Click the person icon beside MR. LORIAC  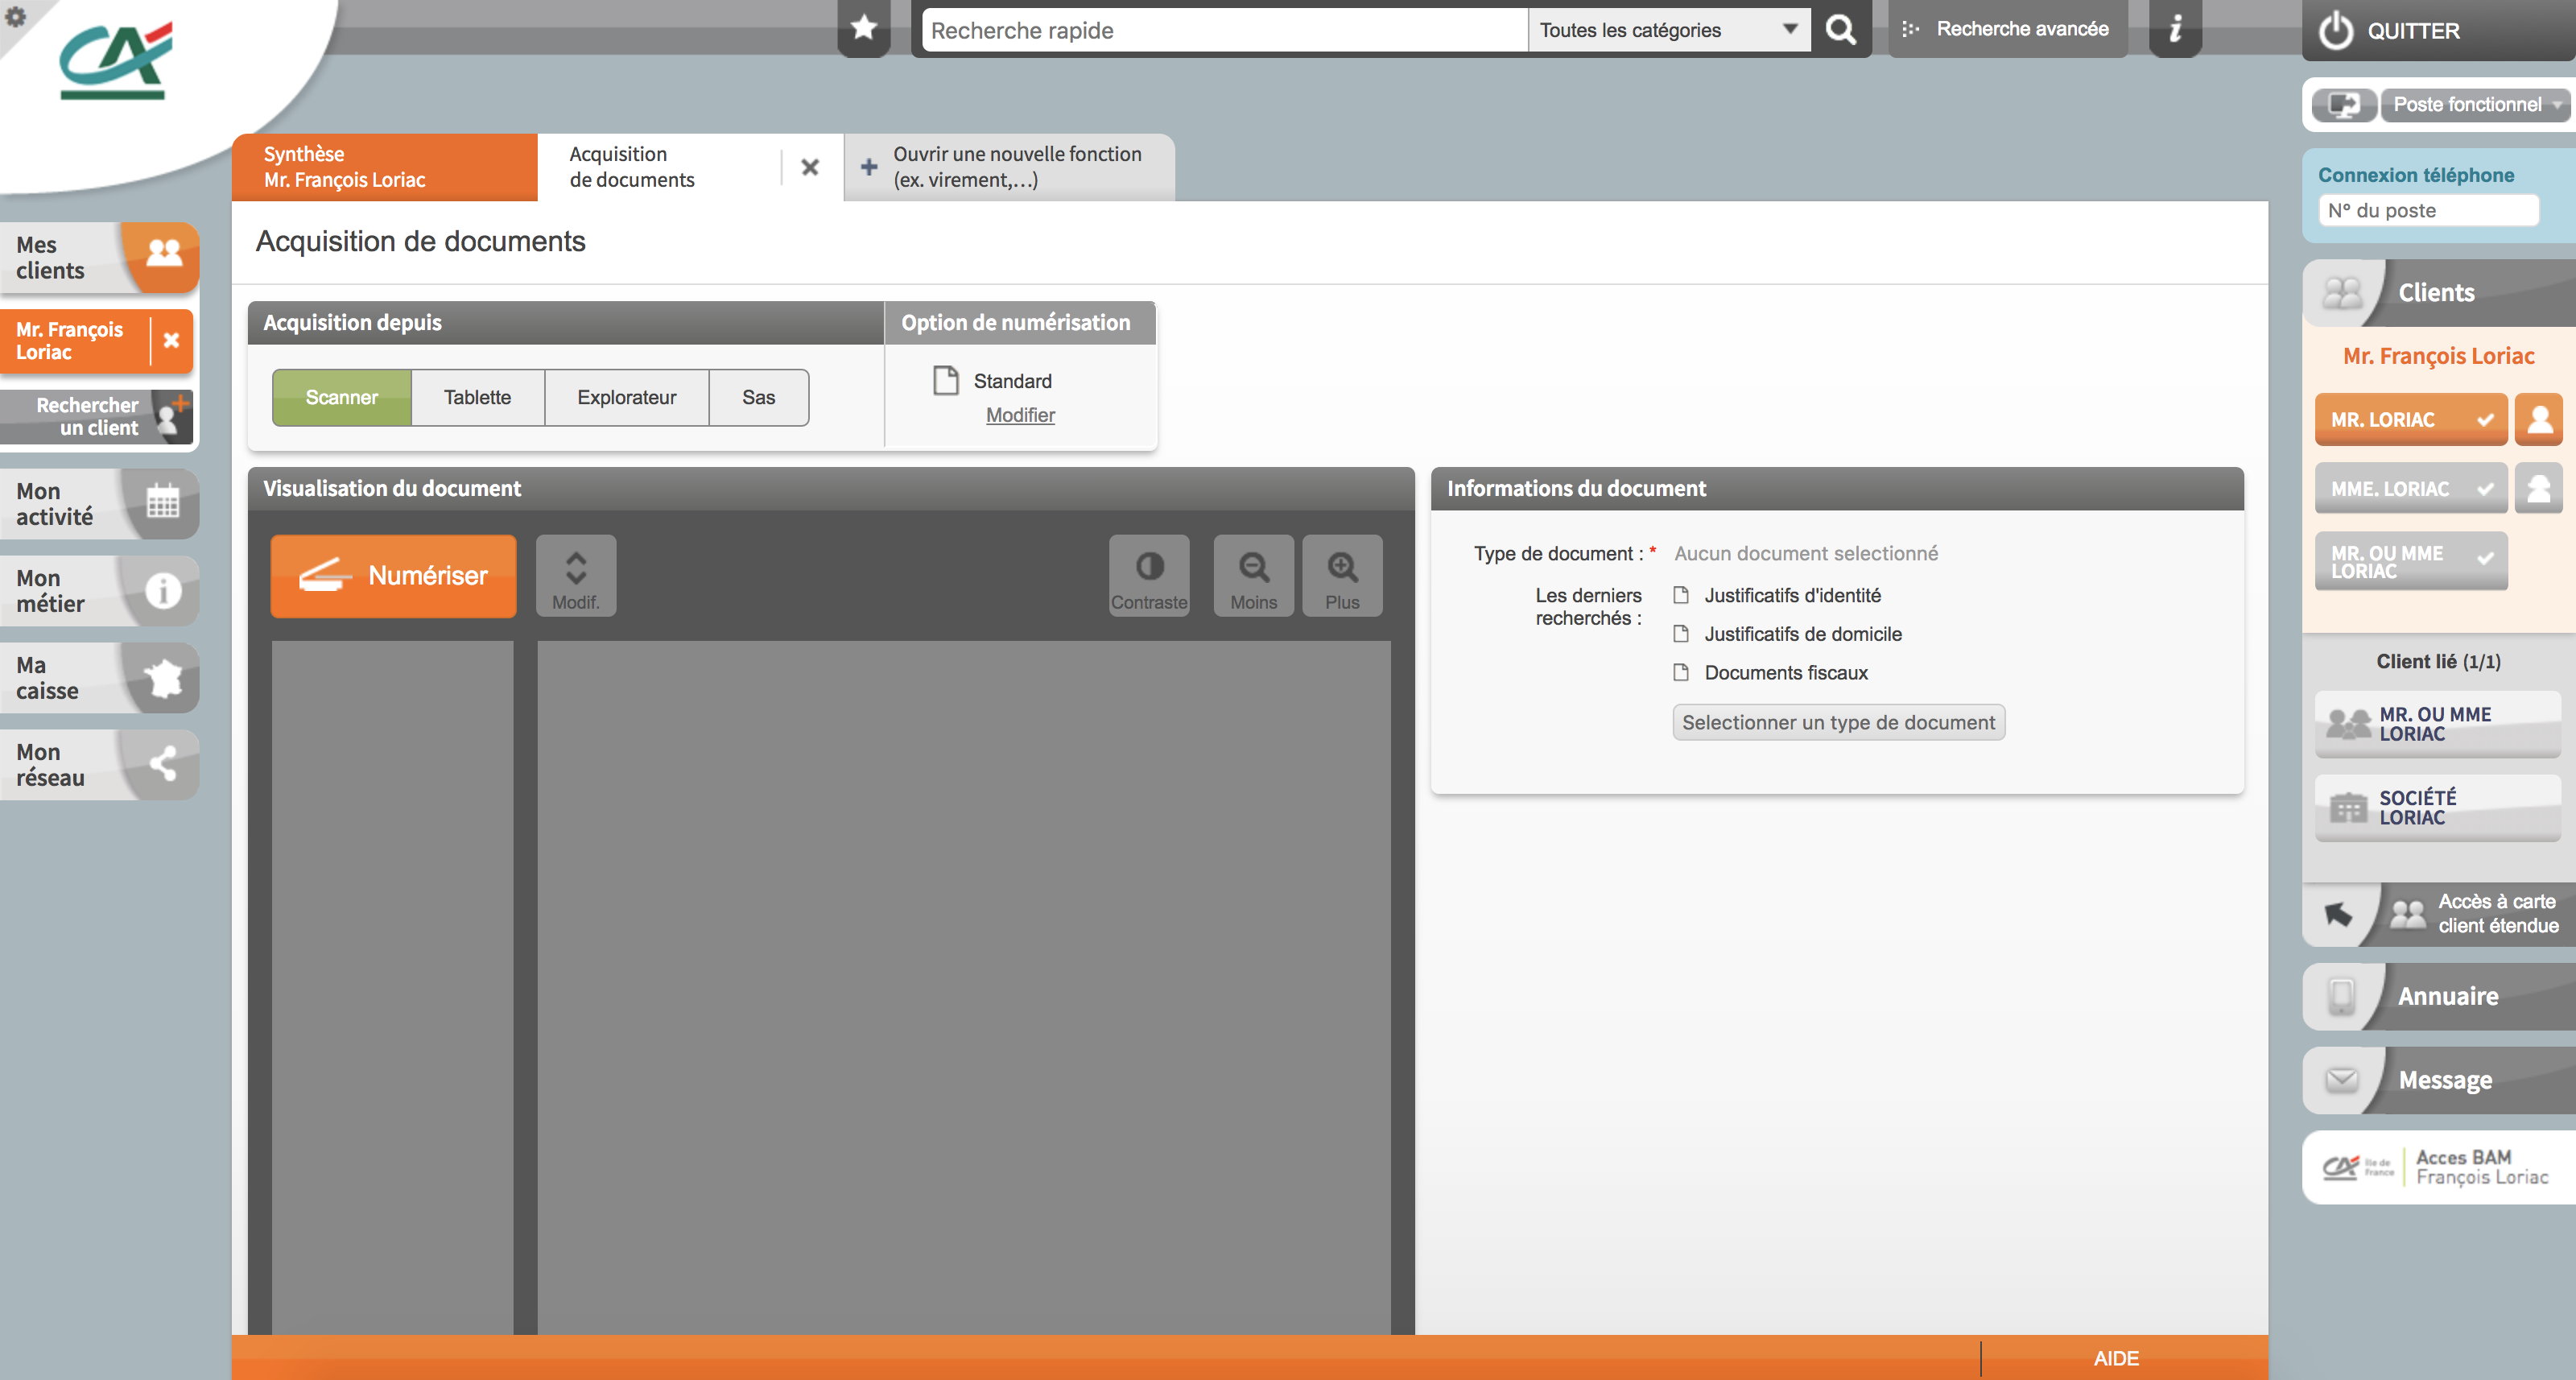click(2539, 419)
